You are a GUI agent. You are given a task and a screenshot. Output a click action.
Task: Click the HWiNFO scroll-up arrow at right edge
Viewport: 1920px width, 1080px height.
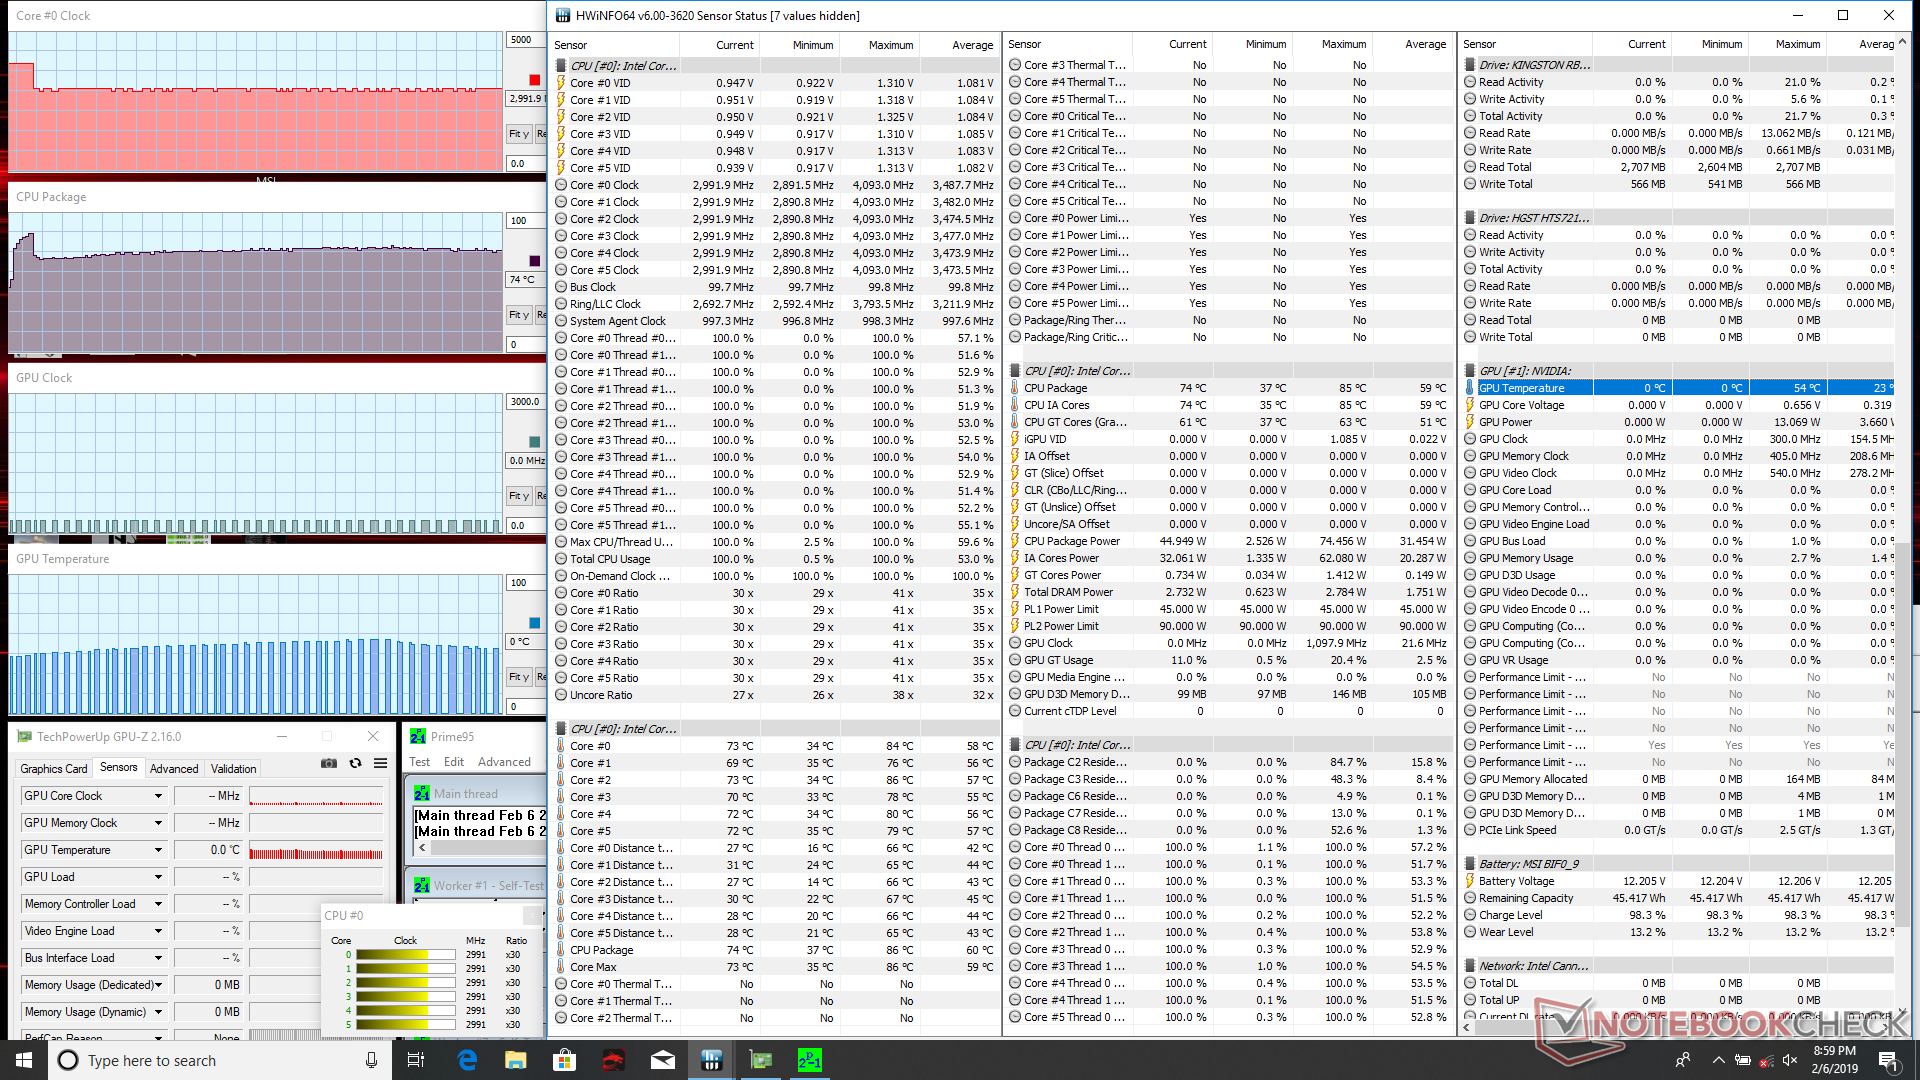click(x=1902, y=42)
